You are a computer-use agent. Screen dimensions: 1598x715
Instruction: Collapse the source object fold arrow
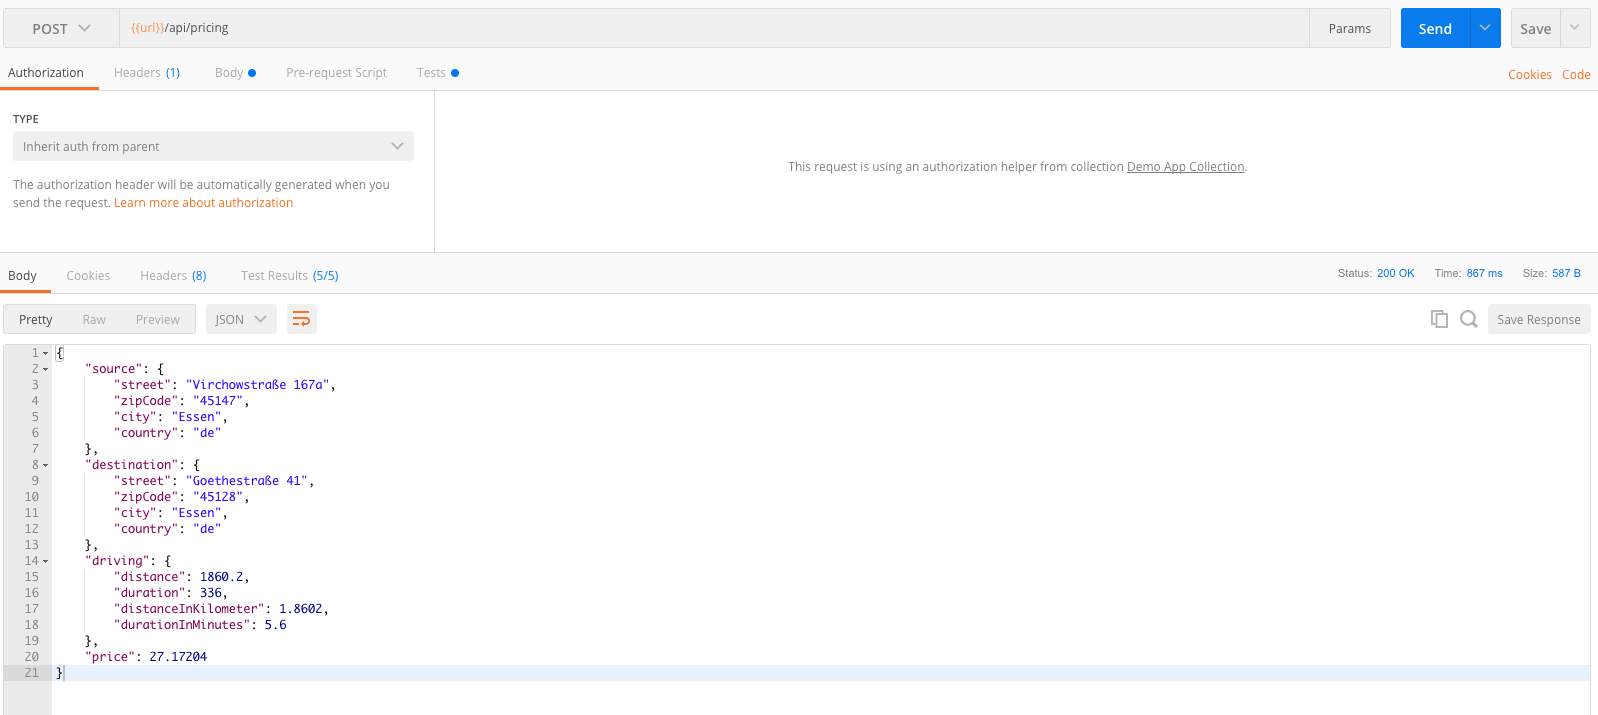(x=45, y=369)
